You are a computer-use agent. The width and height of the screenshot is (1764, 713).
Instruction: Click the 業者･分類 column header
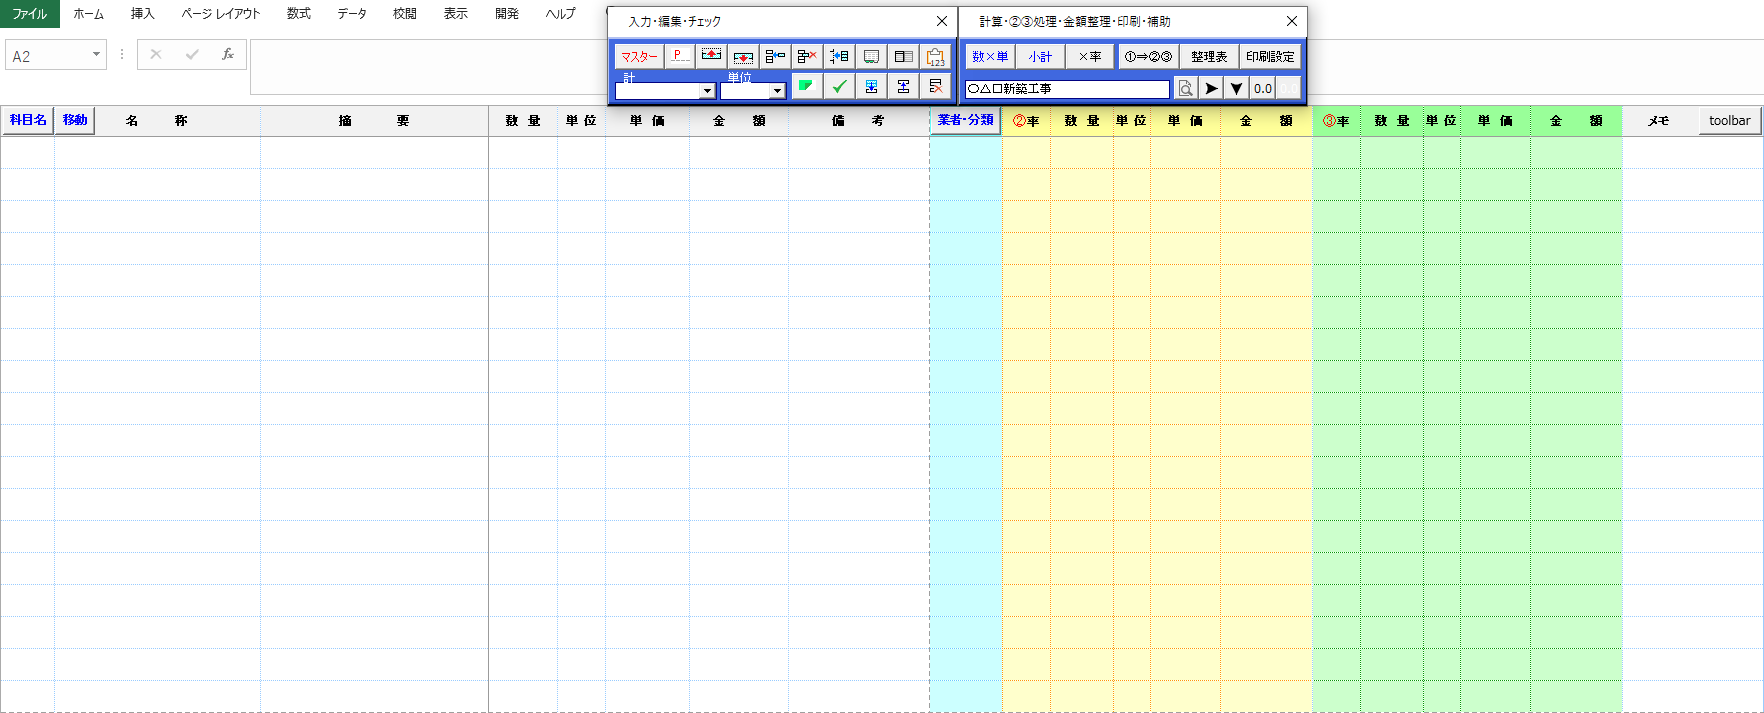pyautogui.click(x=965, y=120)
